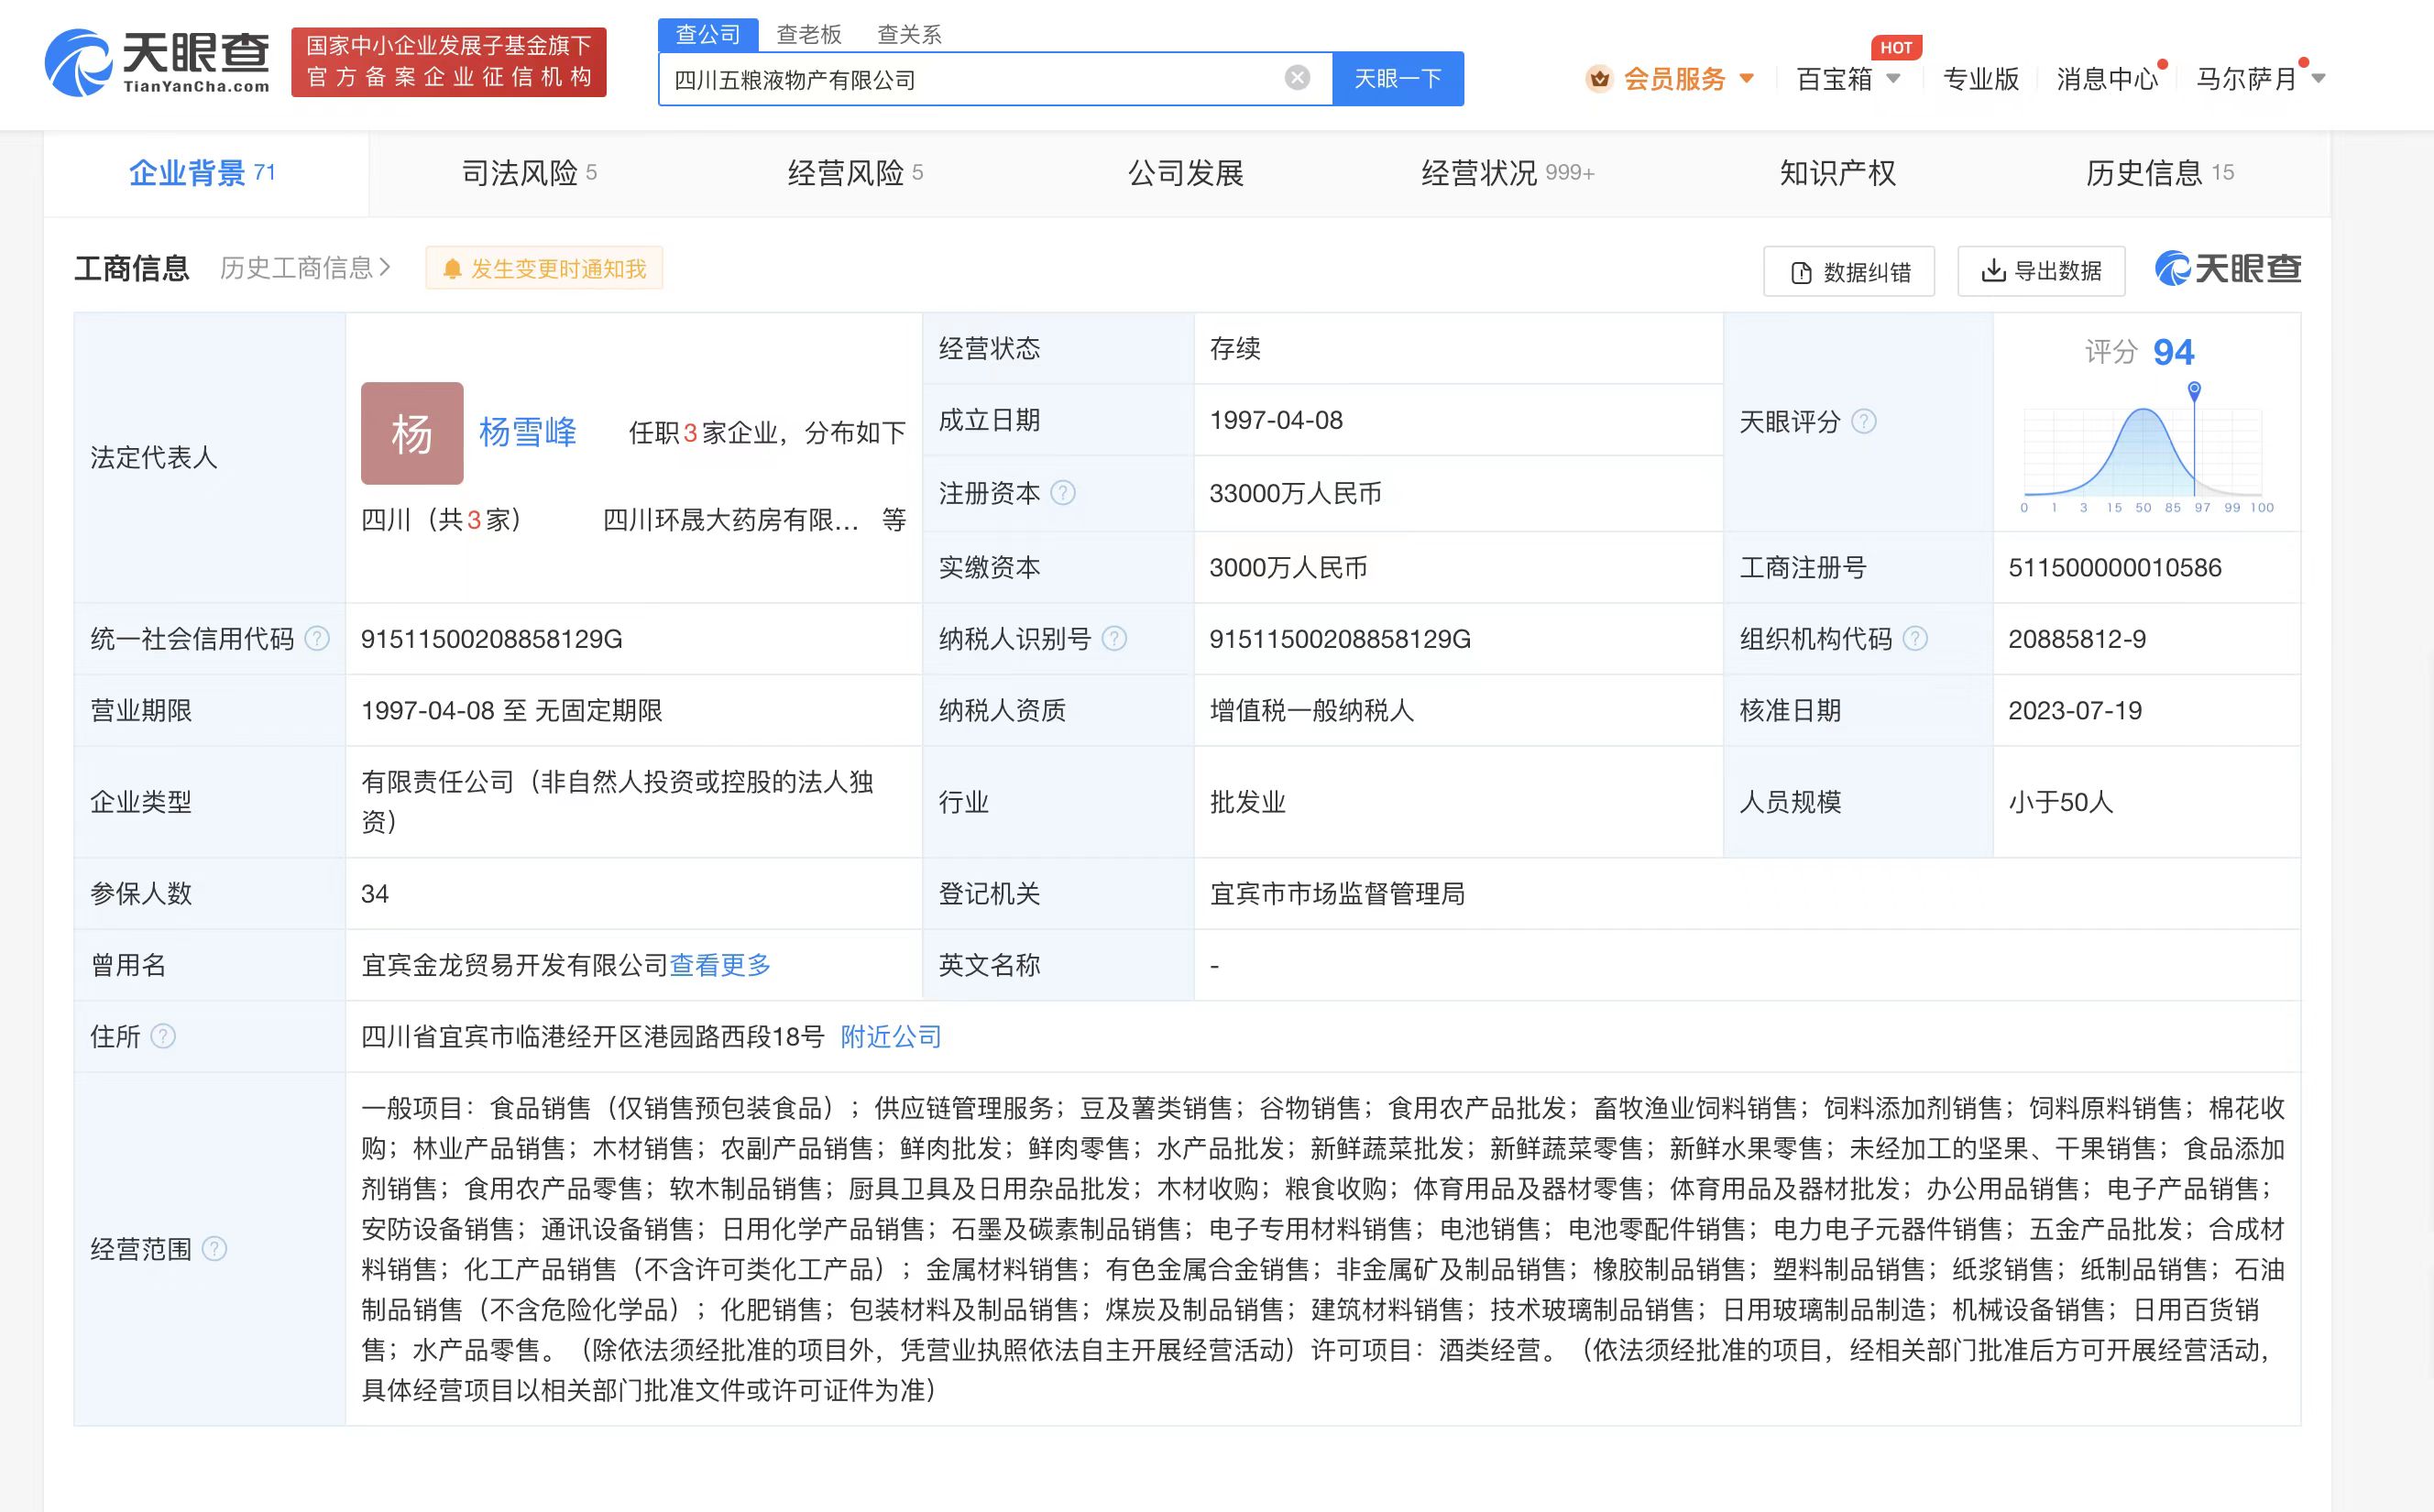Click approval date 2023-07-19

coord(2075,710)
